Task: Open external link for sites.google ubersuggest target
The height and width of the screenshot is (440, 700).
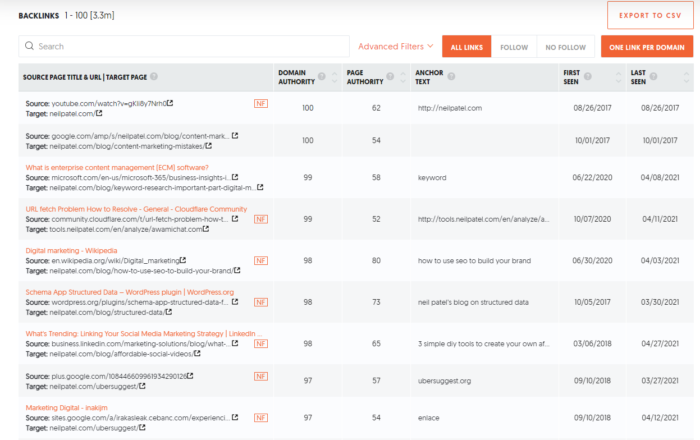Action: pyautogui.click(x=142, y=428)
